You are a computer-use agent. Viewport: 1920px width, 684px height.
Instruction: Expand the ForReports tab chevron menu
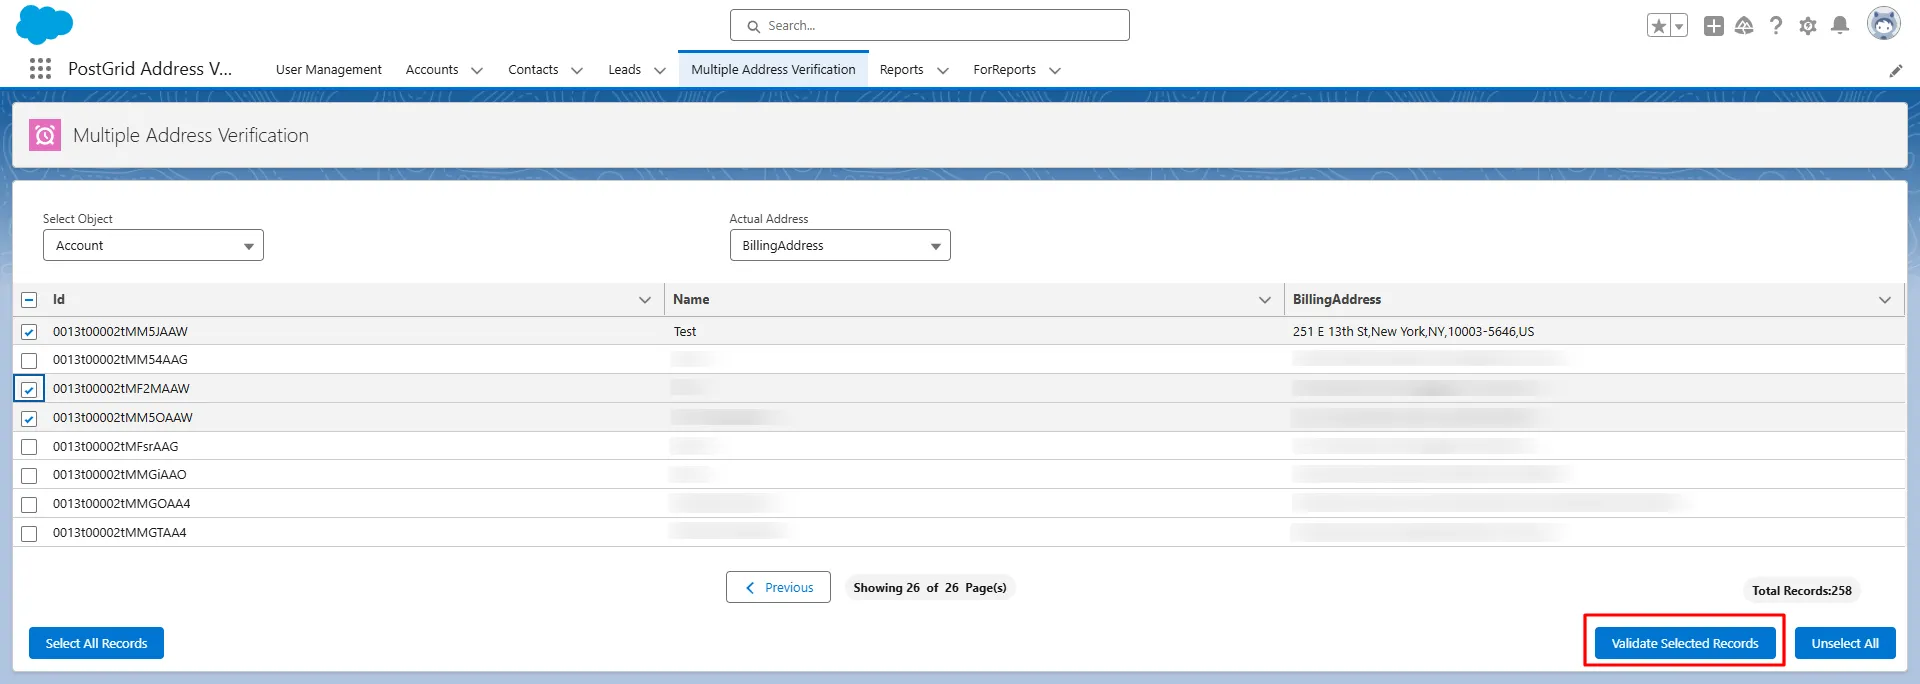pos(1055,70)
